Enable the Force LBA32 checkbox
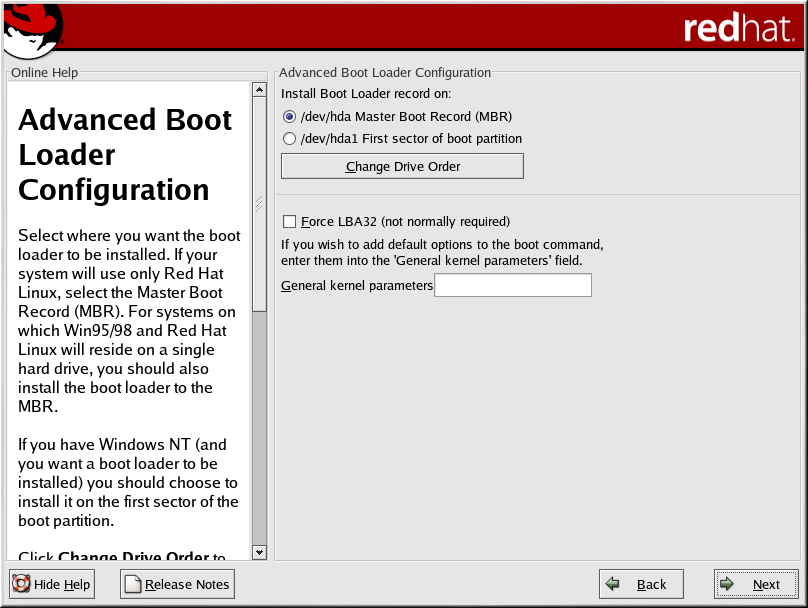This screenshot has width=808, height=608. click(x=290, y=222)
